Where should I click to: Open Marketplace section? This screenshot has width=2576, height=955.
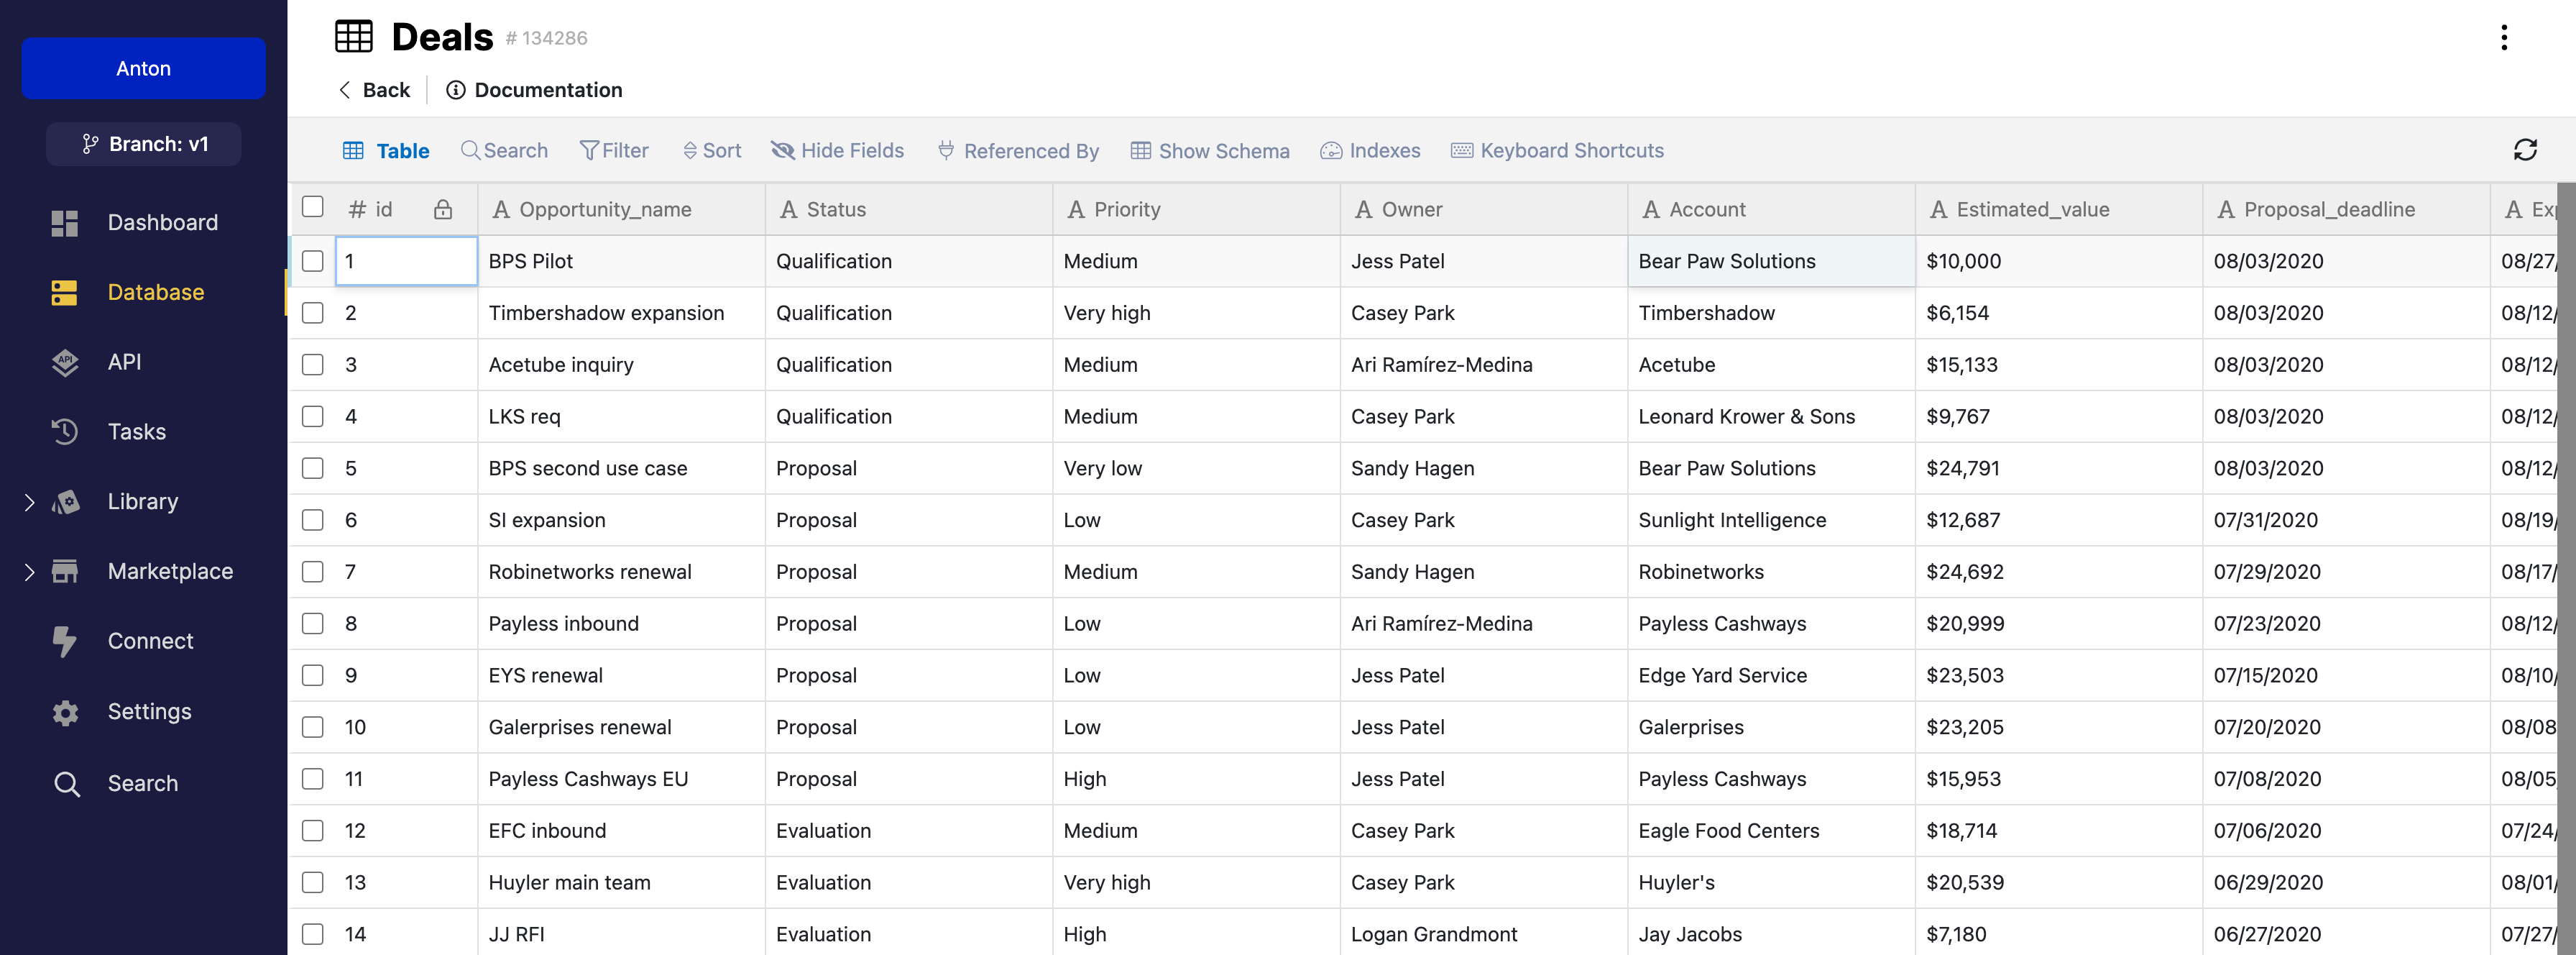[169, 569]
